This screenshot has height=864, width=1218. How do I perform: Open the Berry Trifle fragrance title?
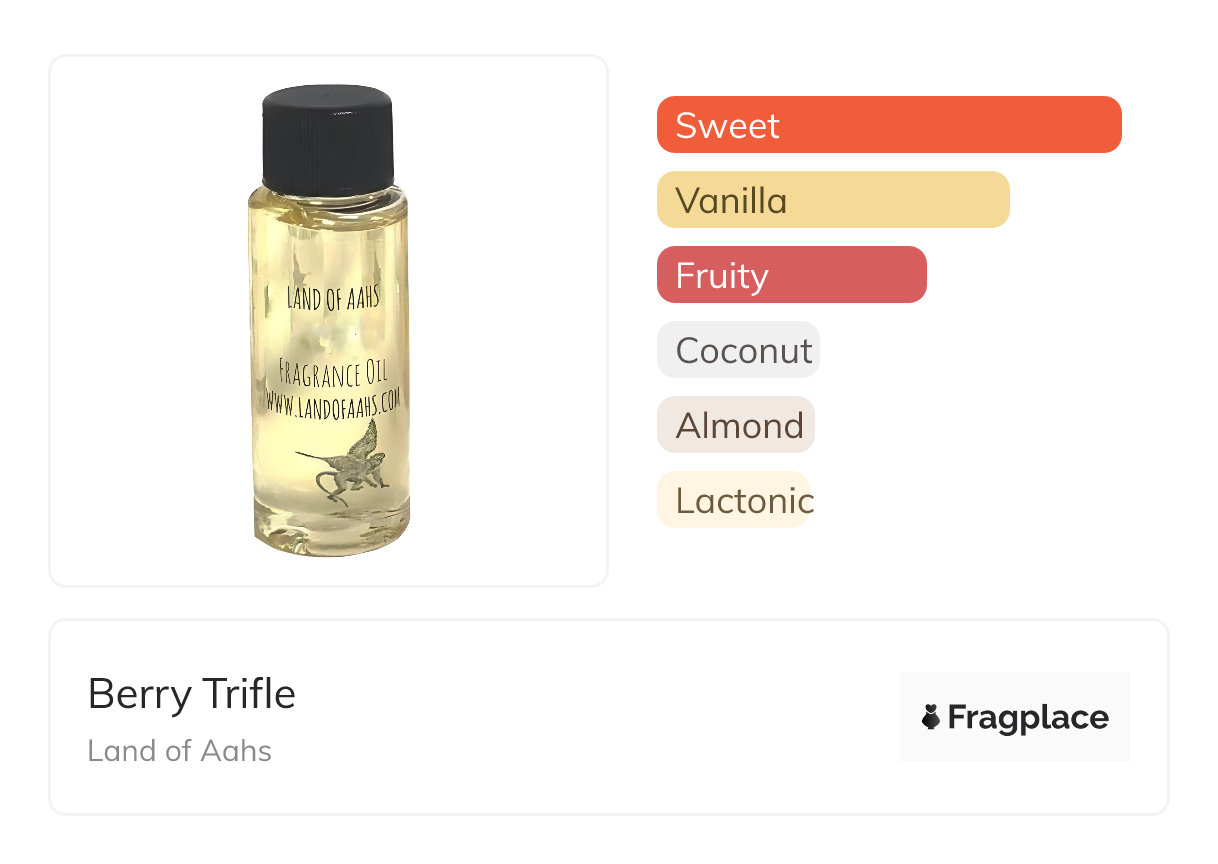[192, 694]
